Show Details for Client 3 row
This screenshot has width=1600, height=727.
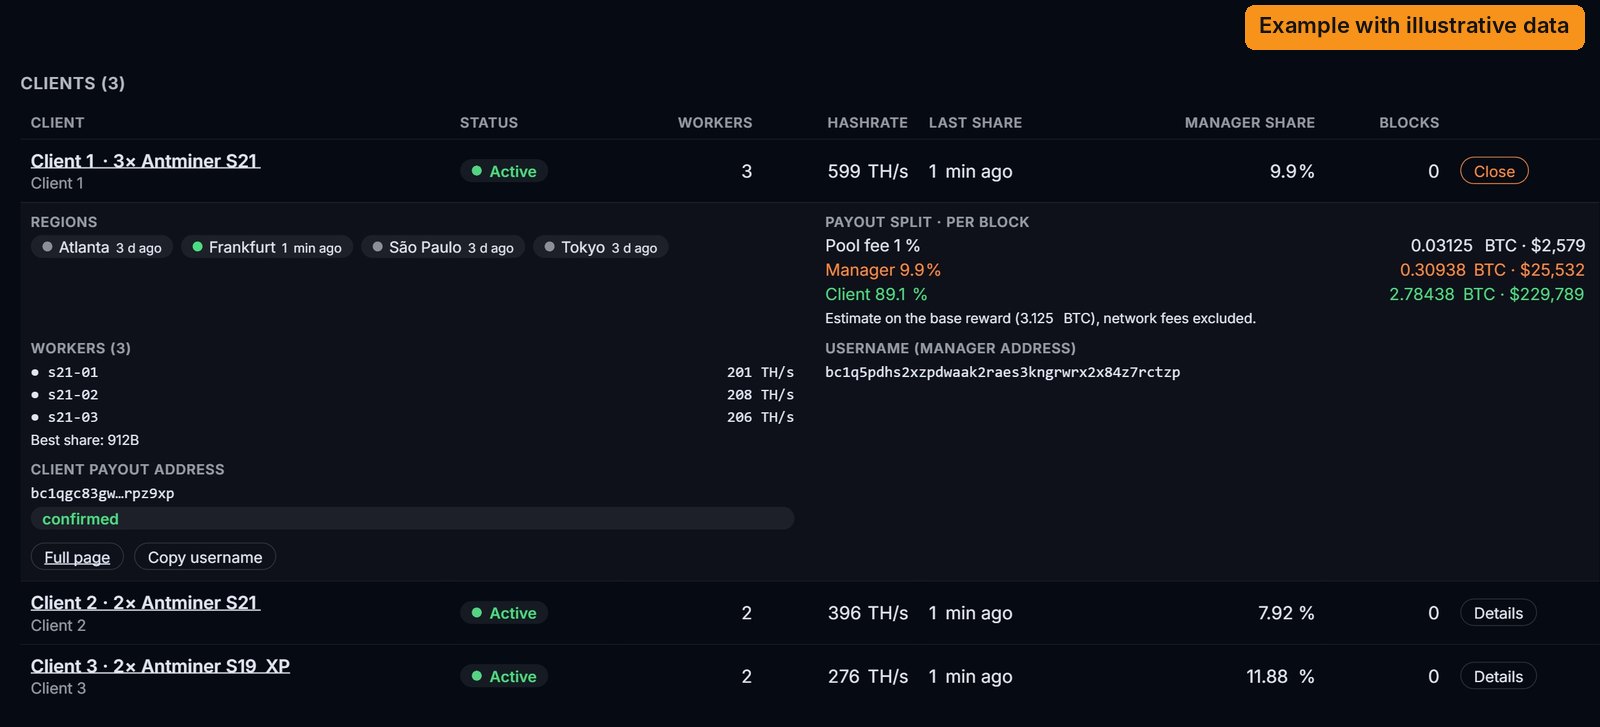coord(1498,676)
